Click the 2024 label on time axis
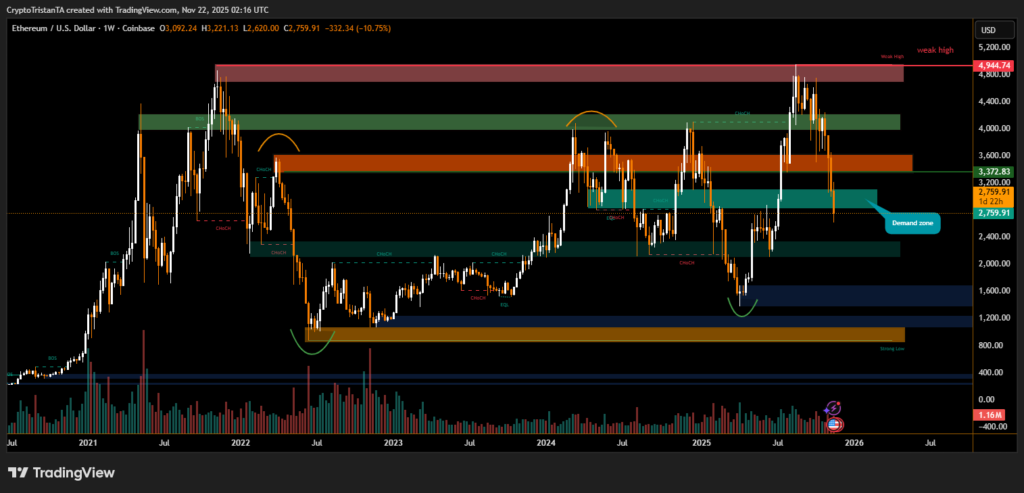 tap(545, 440)
